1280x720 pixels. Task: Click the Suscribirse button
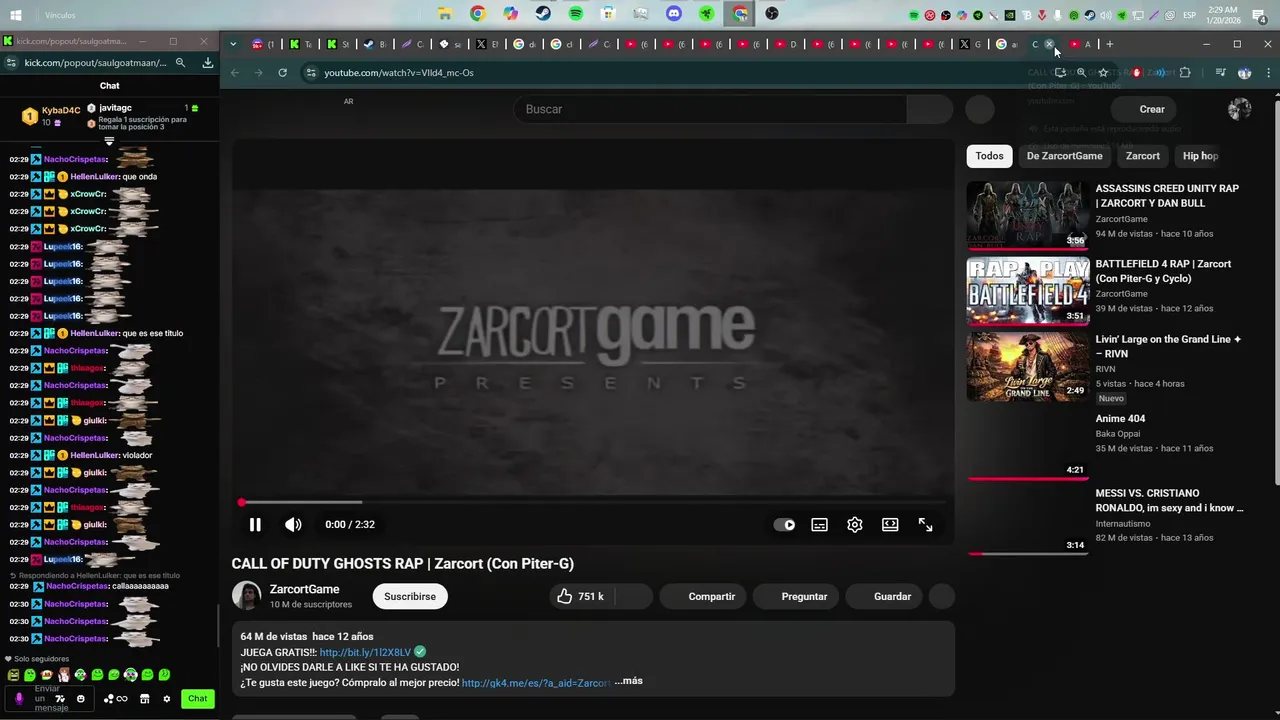(410, 596)
